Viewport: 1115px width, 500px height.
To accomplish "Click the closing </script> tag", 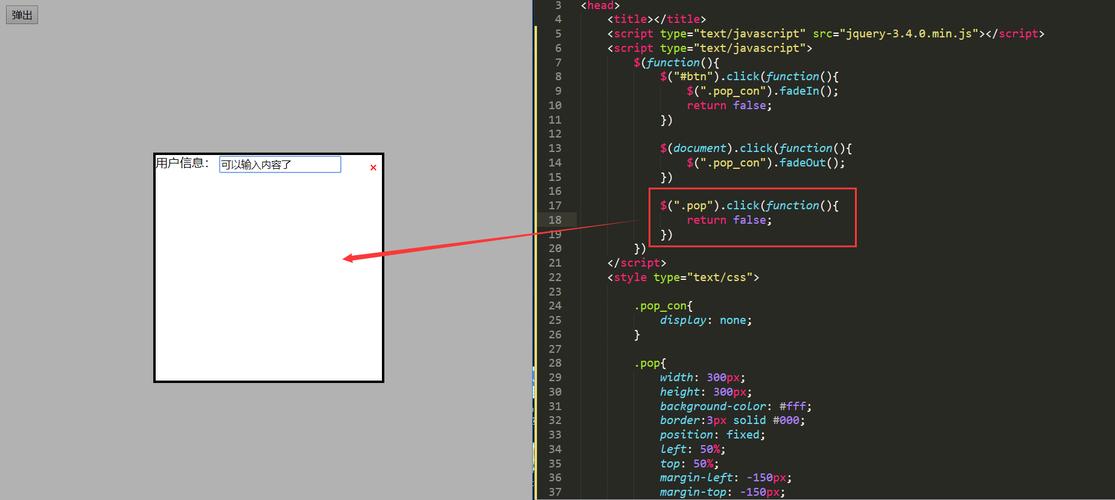I will click(x=637, y=262).
